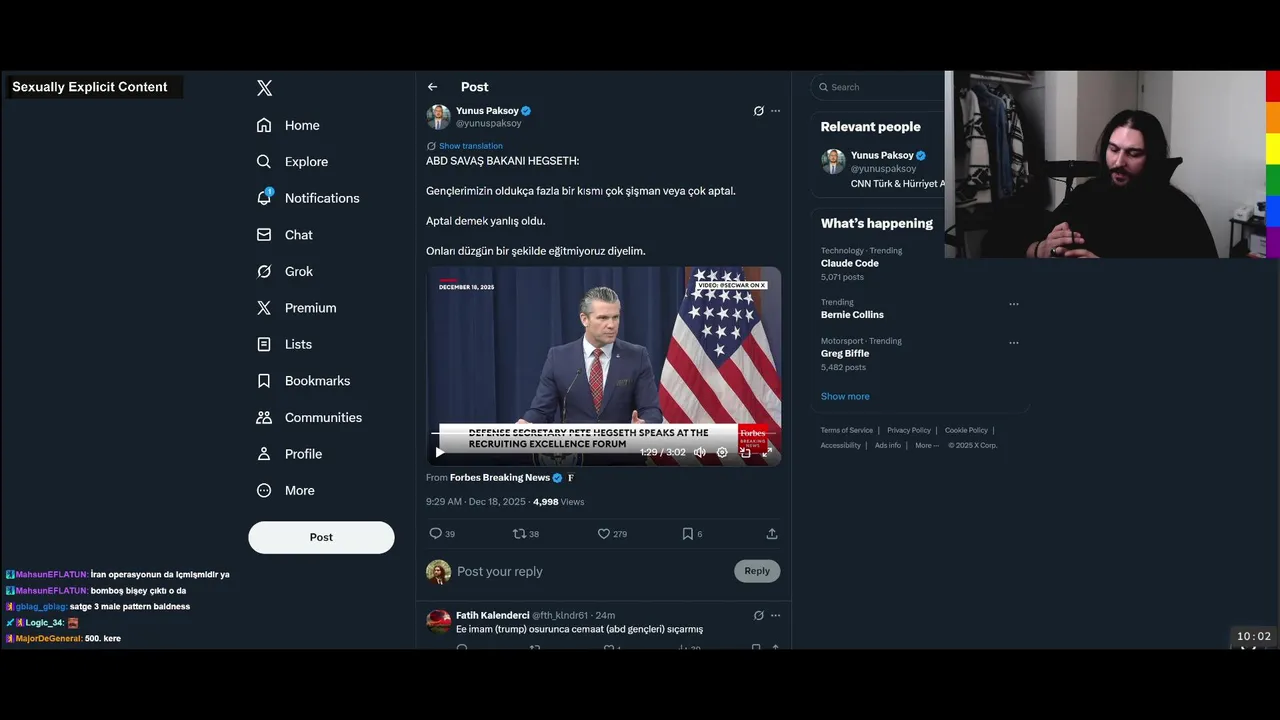The height and width of the screenshot is (720, 1280).
Task: Click the reply comment icon with 39
Action: click(436, 534)
